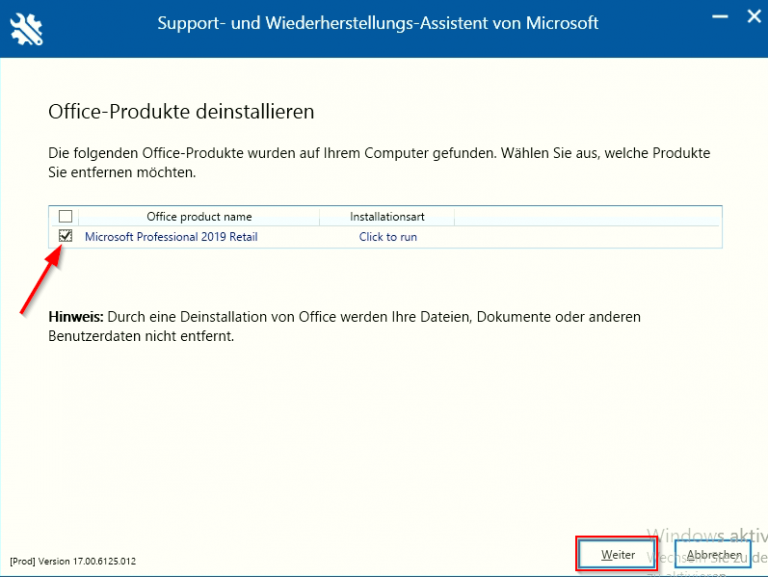Click the Windows aktivieren watermark
Image resolution: width=768 pixels, height=577 pixels.
(705, 536)
